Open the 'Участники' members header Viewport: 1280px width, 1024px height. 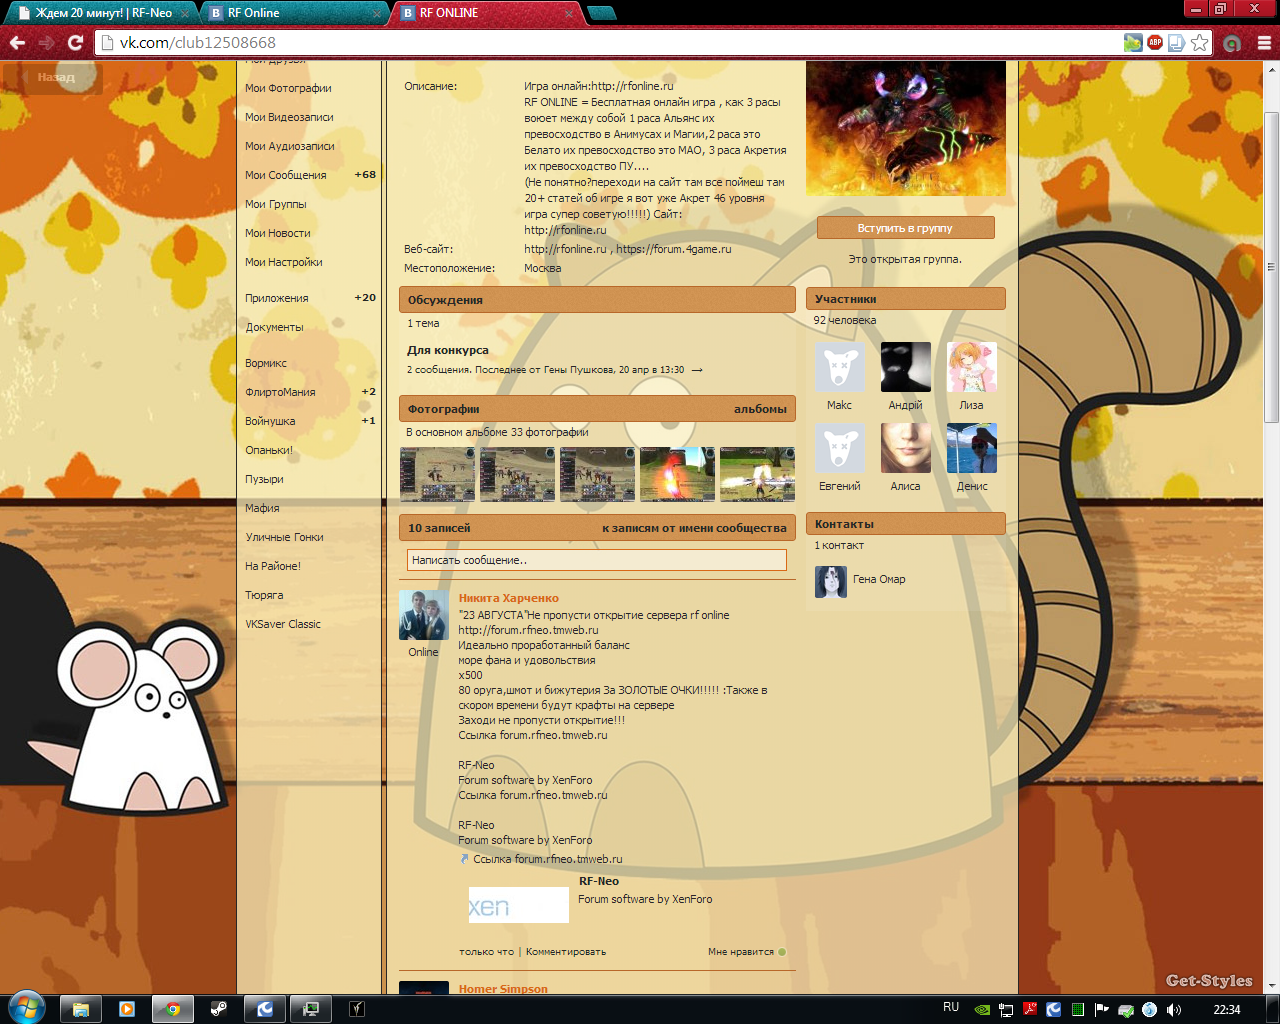pos(905,299)
